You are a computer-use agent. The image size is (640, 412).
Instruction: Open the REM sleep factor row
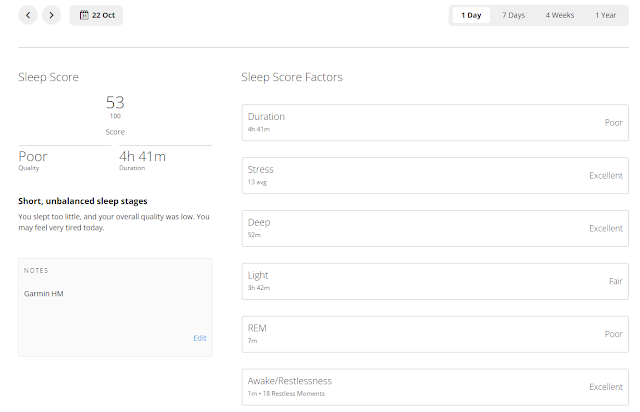pos(435,334)
